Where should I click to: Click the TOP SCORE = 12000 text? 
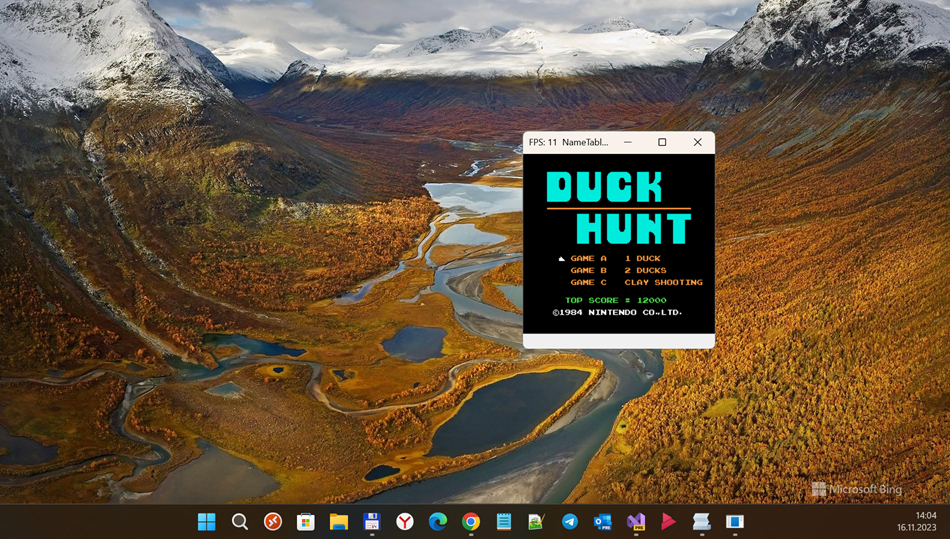pyautogui.click(x=616, y=300)
